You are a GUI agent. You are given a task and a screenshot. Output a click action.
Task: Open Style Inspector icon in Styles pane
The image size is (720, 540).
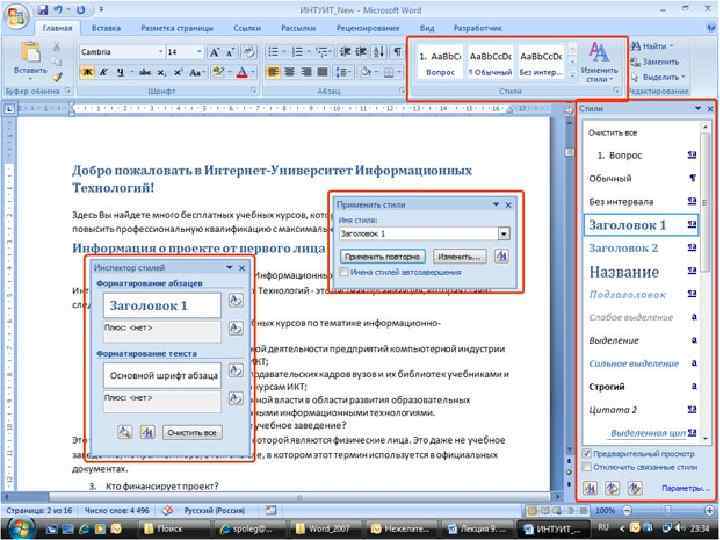tap(613, 487)
